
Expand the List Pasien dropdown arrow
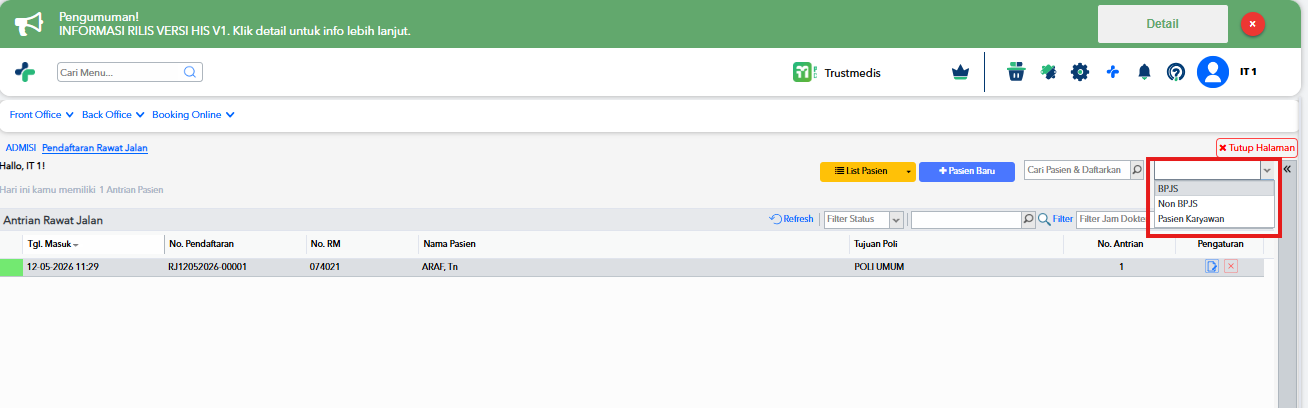coord(909,171)
